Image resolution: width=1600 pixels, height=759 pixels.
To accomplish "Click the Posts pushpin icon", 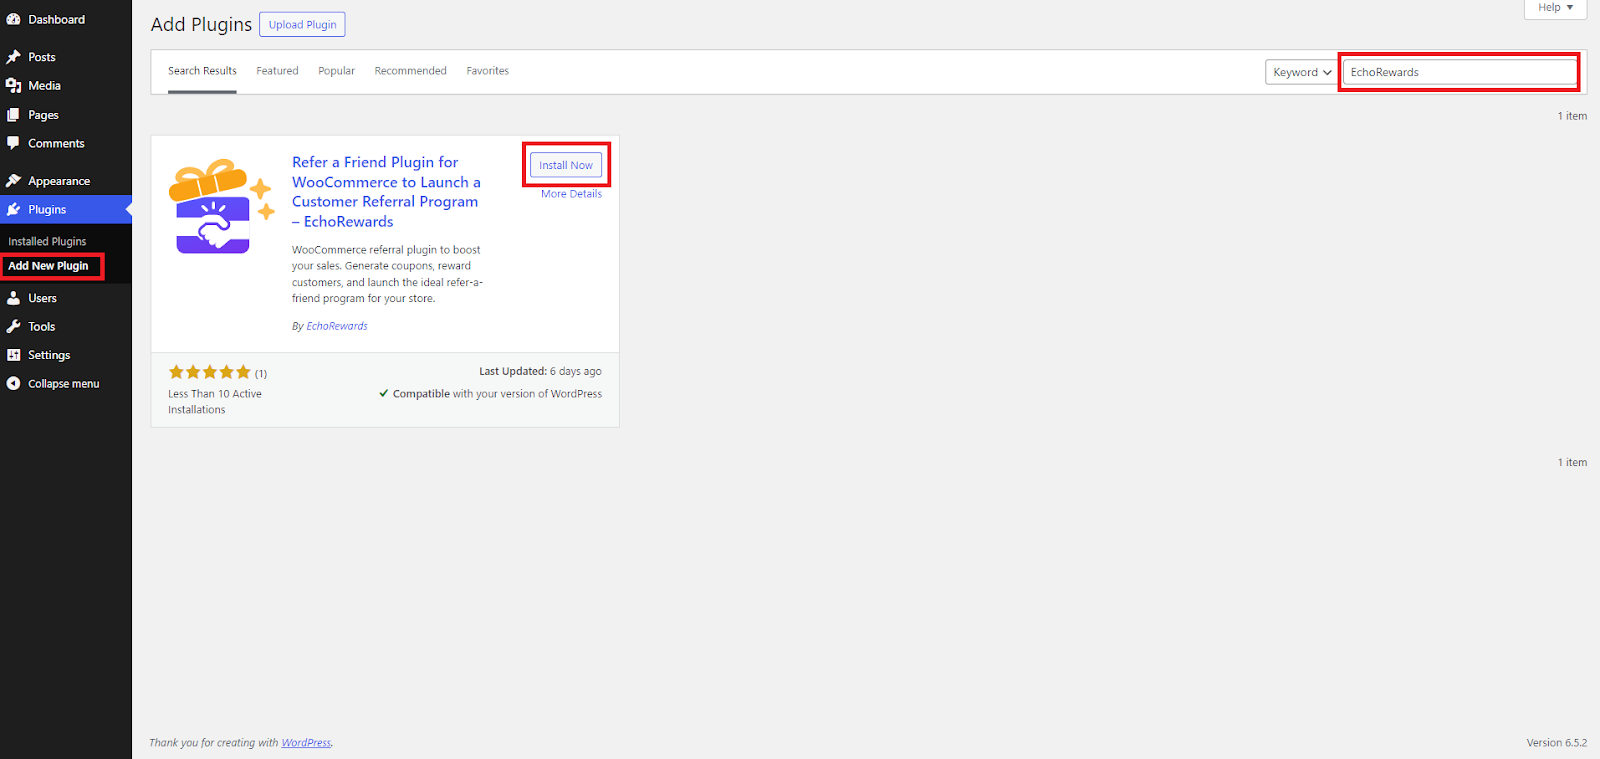I will 13,57.
